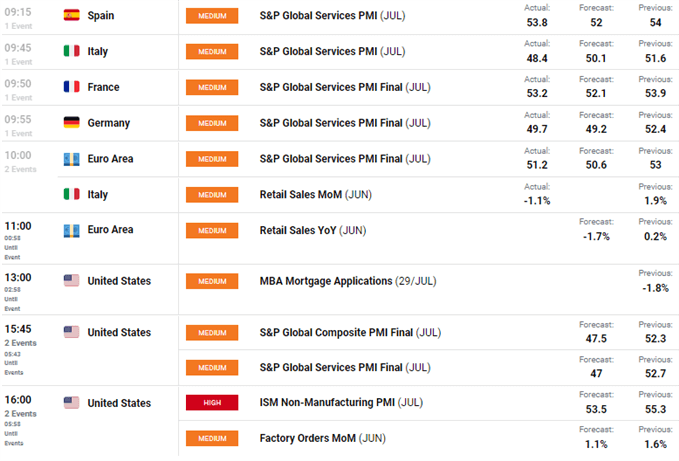Screen dimensions: 679x461
Task: Open United States S&P Global Services PMI Final
Action: (x=345, y=368)
